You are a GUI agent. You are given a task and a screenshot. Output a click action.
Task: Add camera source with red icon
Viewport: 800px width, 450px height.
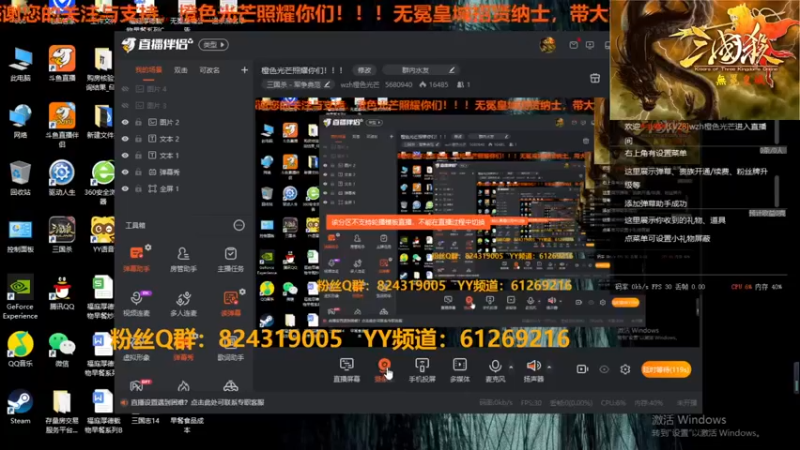[x=384, y=369]
